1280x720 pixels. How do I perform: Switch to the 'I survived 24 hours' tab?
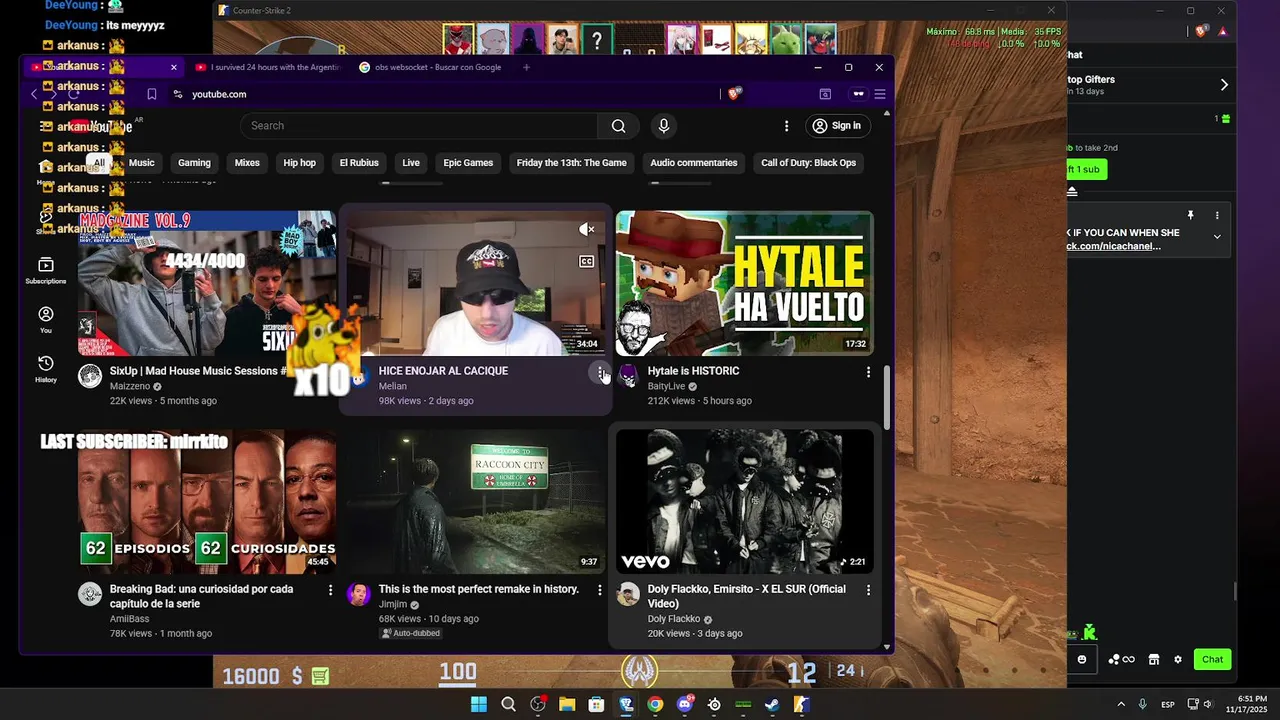[268, 67]
